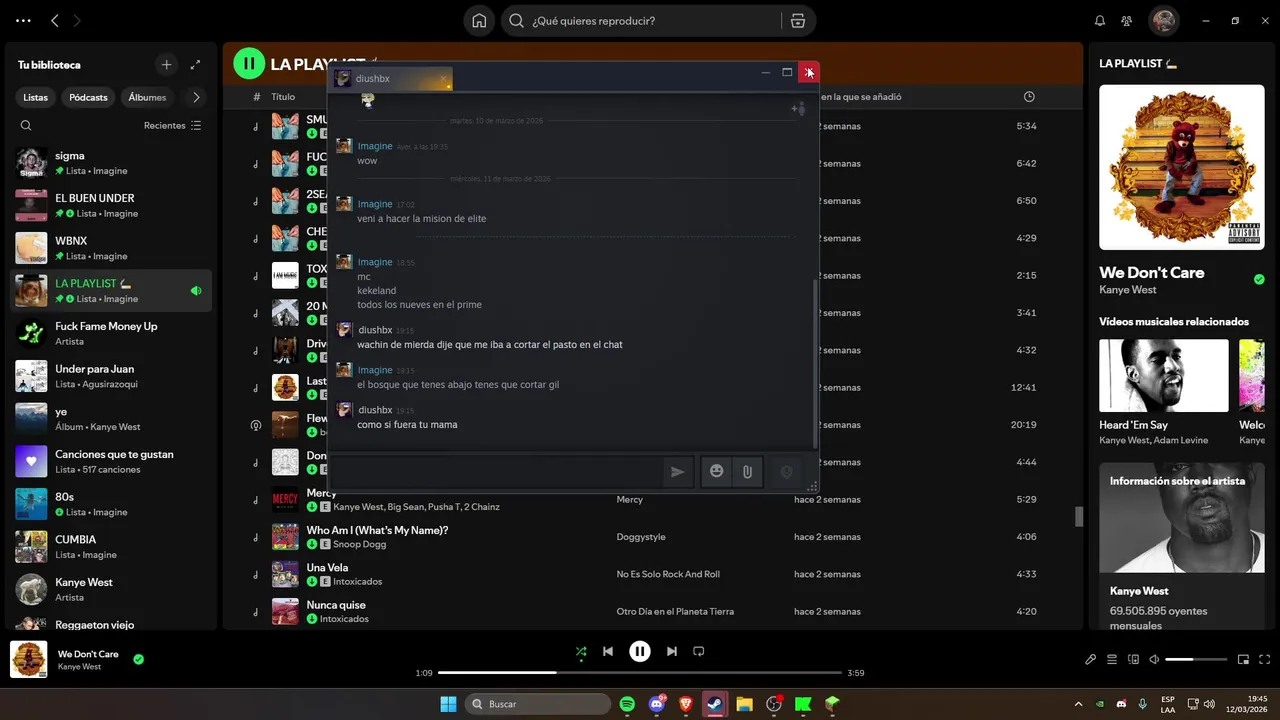Open Friend Activity icon in Spotify top bar
Viewport: 1280px width, 720px height.
point(1127,21)
